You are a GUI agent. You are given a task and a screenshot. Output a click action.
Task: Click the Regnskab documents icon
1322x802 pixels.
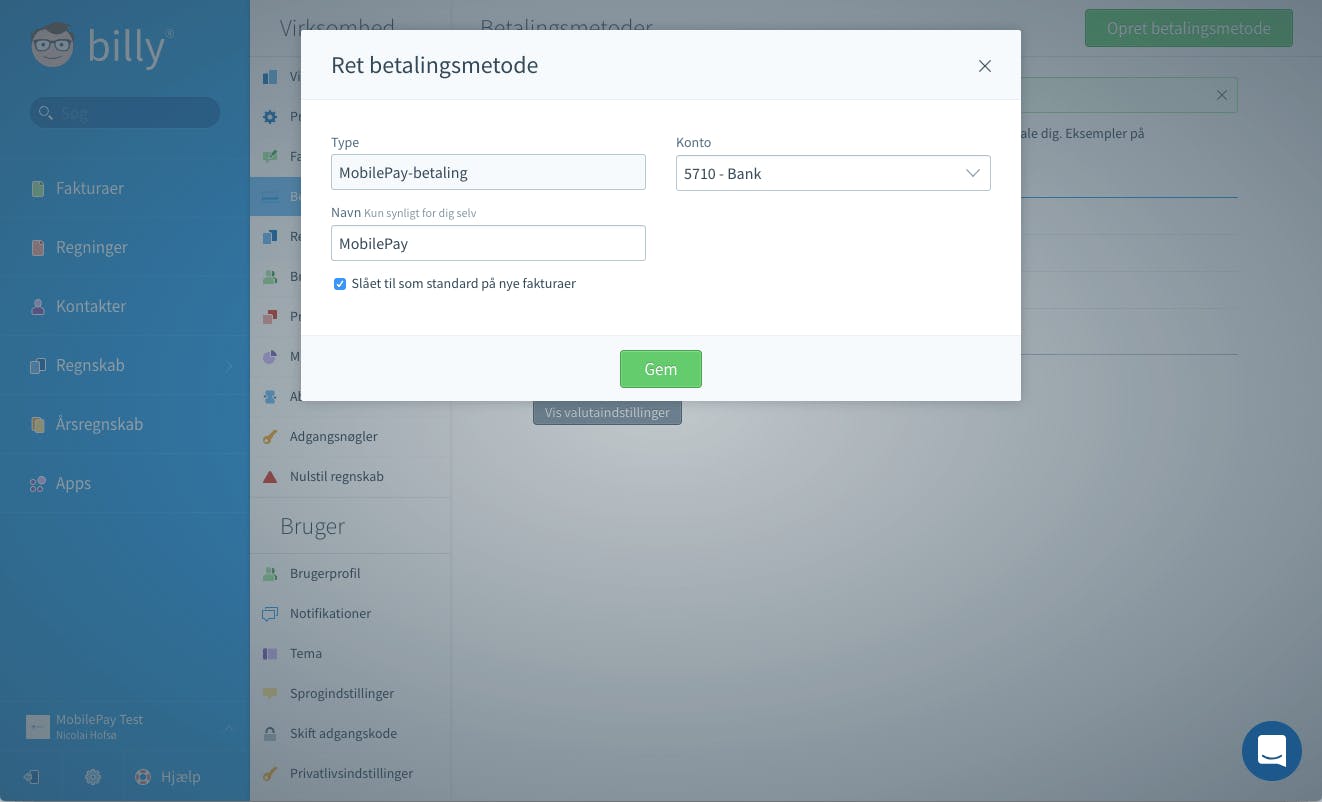pos(38,365)
